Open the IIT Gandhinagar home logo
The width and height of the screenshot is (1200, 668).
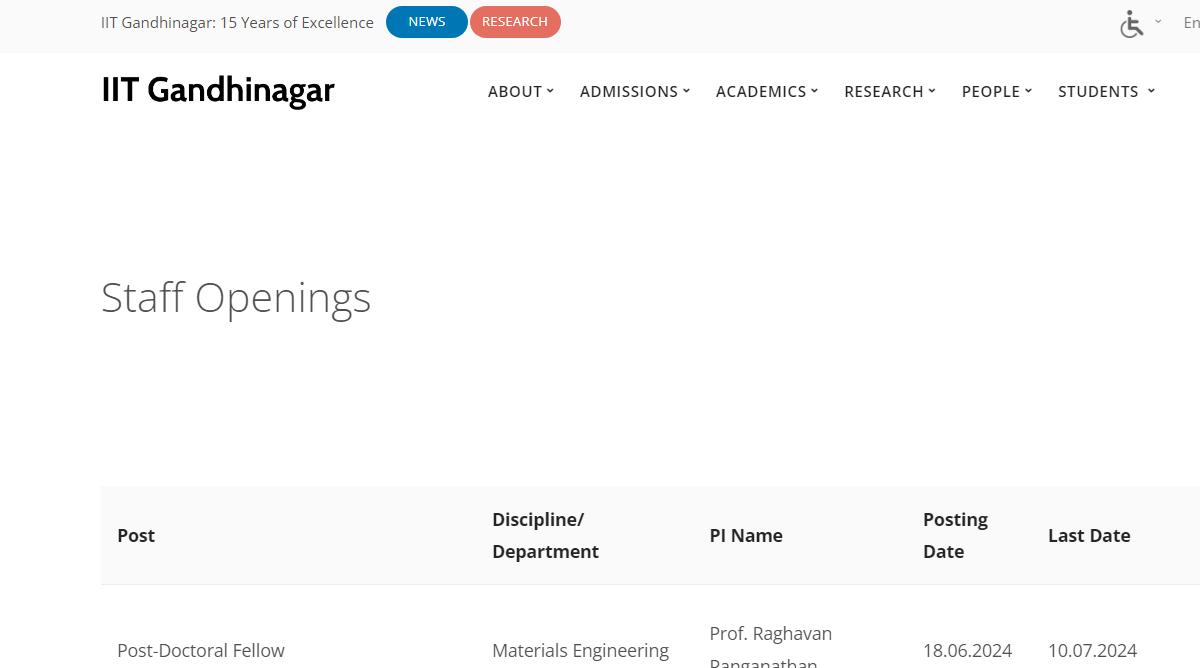(218, 90)
